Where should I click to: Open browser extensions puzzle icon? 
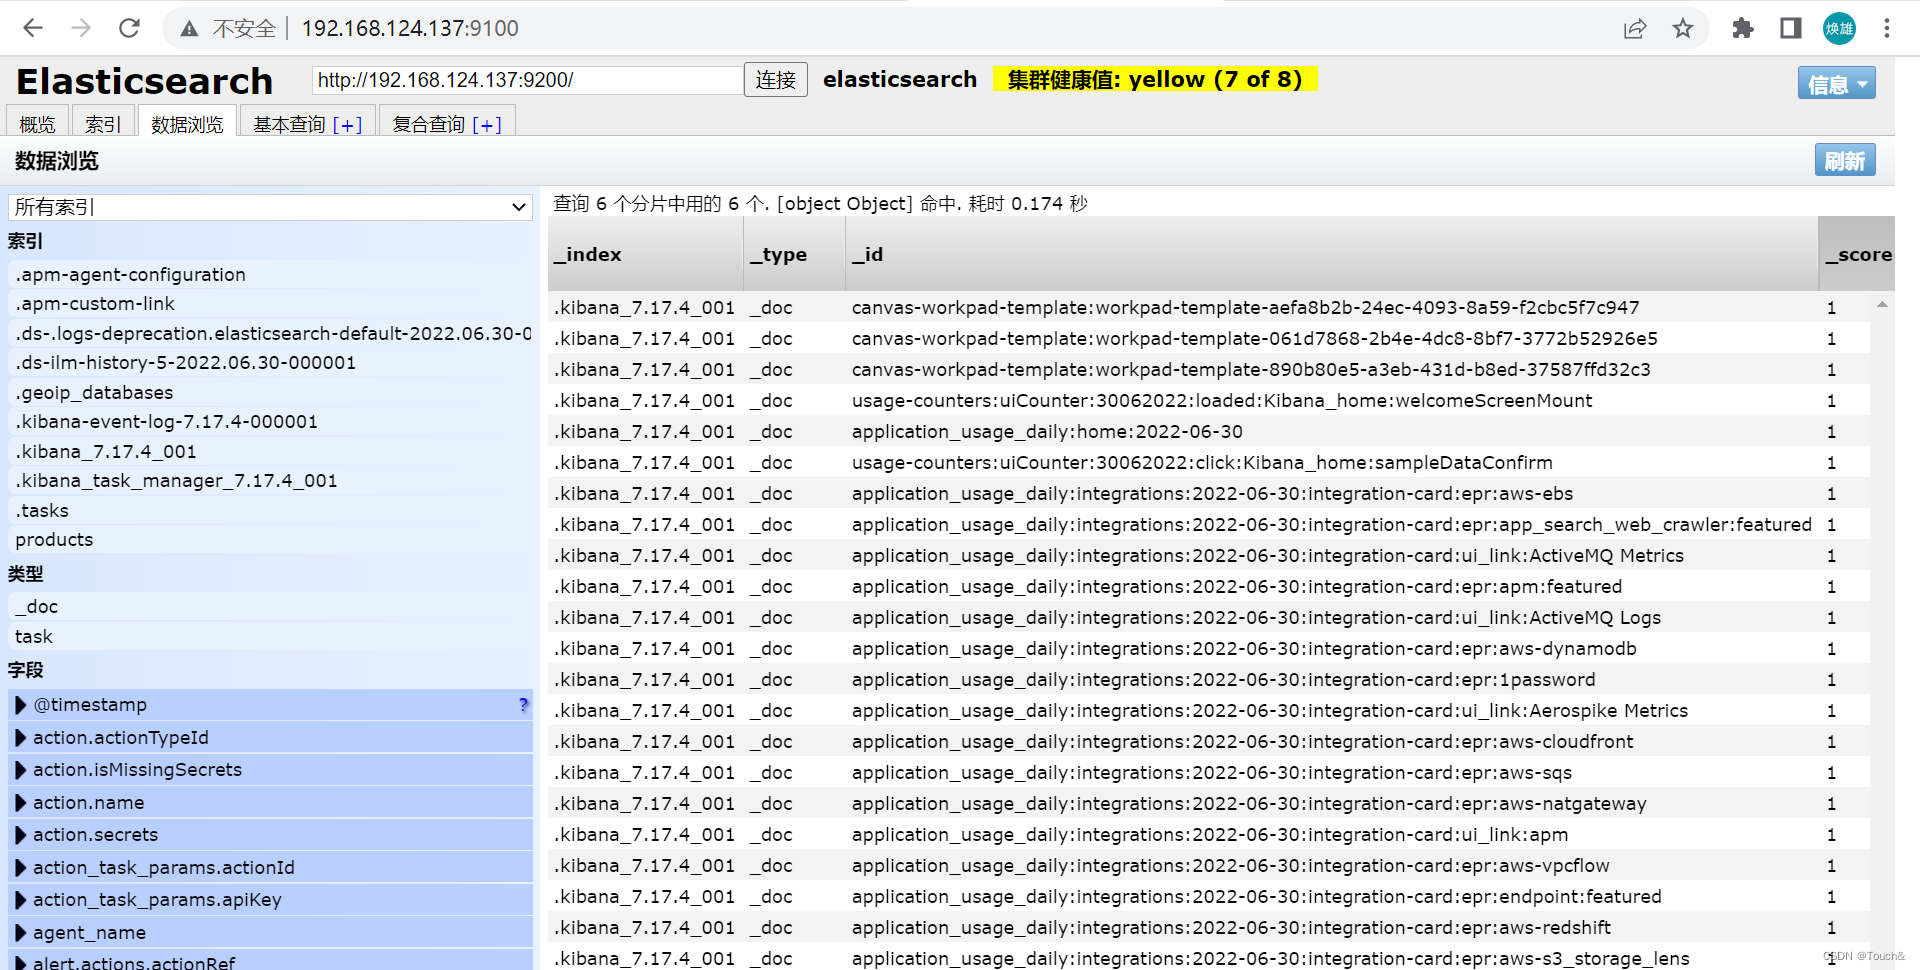(1743, 28)
